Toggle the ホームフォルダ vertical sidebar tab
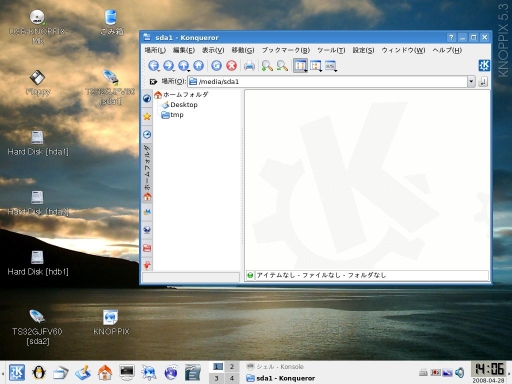This screenshot has width=512, height=384. (147, 173)
